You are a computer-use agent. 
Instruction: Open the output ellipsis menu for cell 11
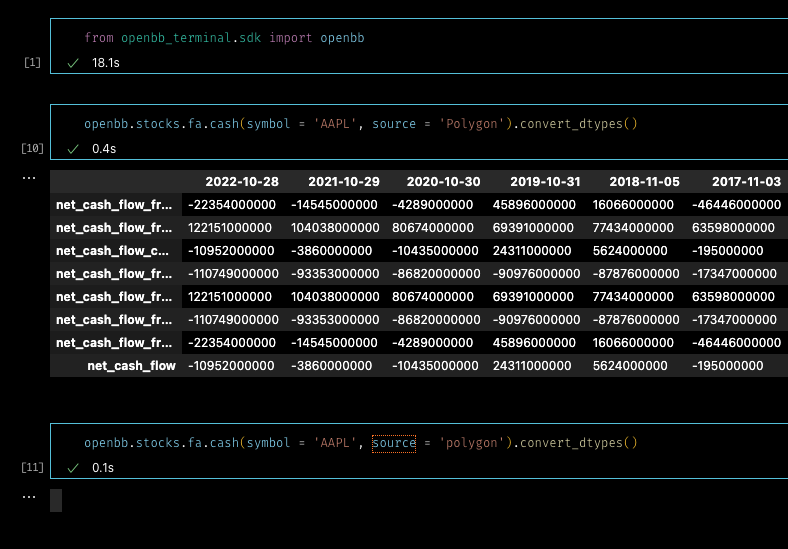coord(29,498)
